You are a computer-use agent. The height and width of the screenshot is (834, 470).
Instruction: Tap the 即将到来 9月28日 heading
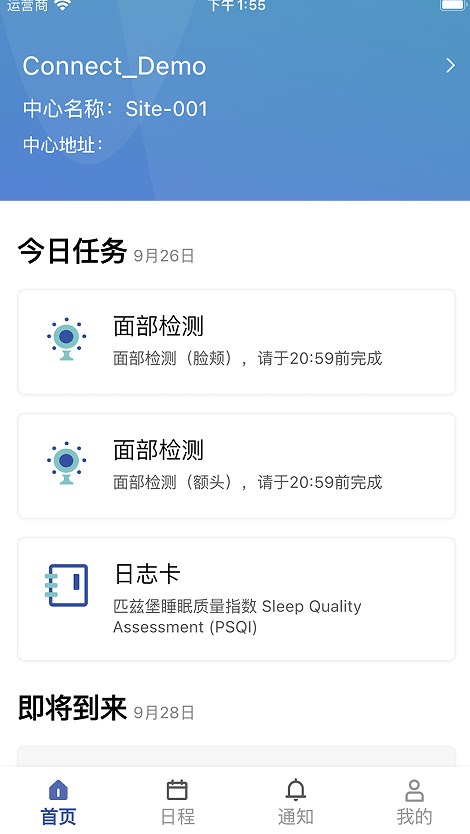106,708
